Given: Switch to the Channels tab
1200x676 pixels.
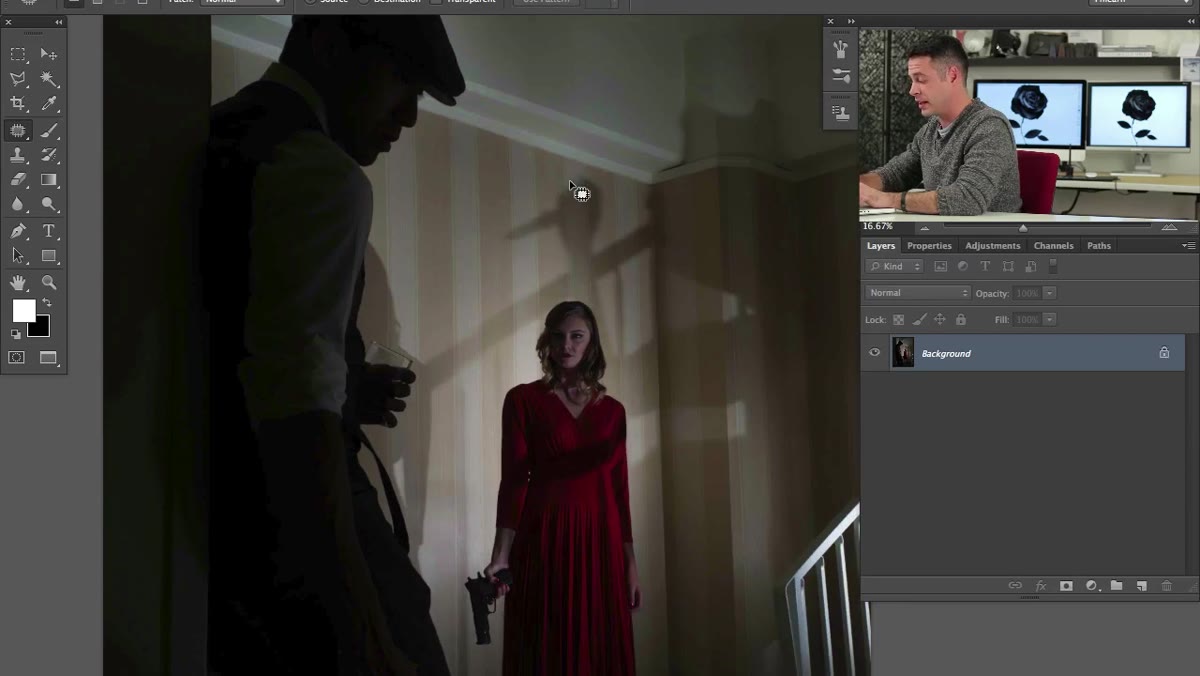Looking at the screenshot, I should pos(1053,246).
